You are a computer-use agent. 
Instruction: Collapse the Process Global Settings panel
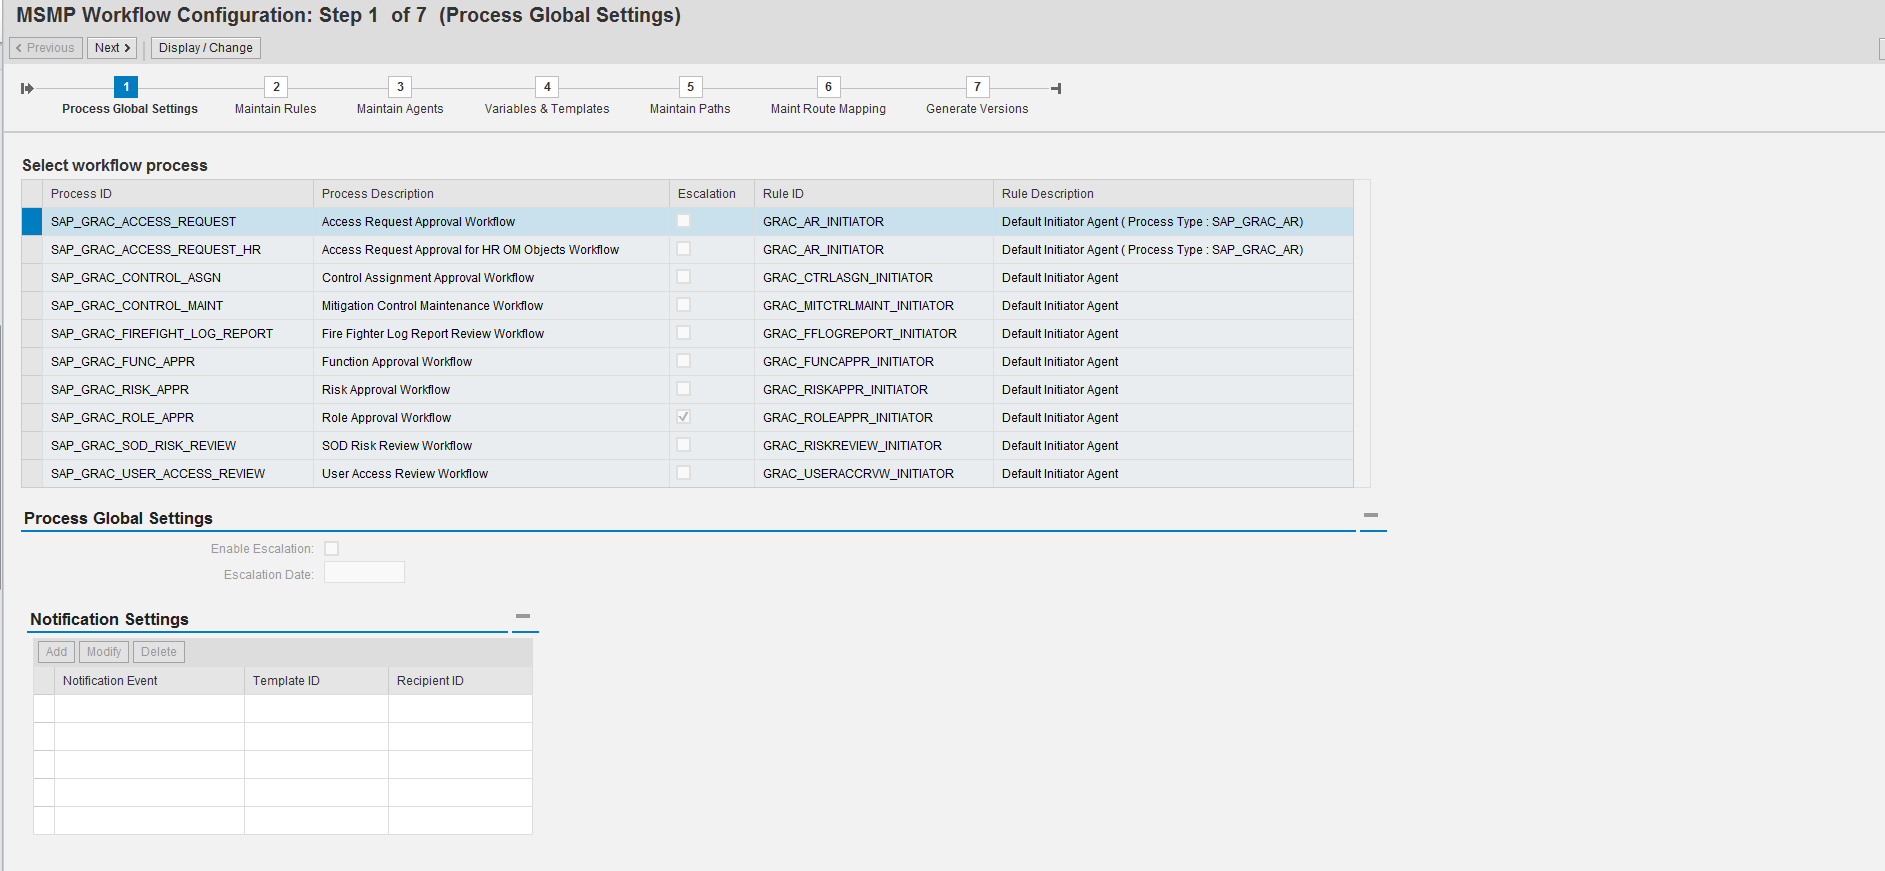point(1371,515)
